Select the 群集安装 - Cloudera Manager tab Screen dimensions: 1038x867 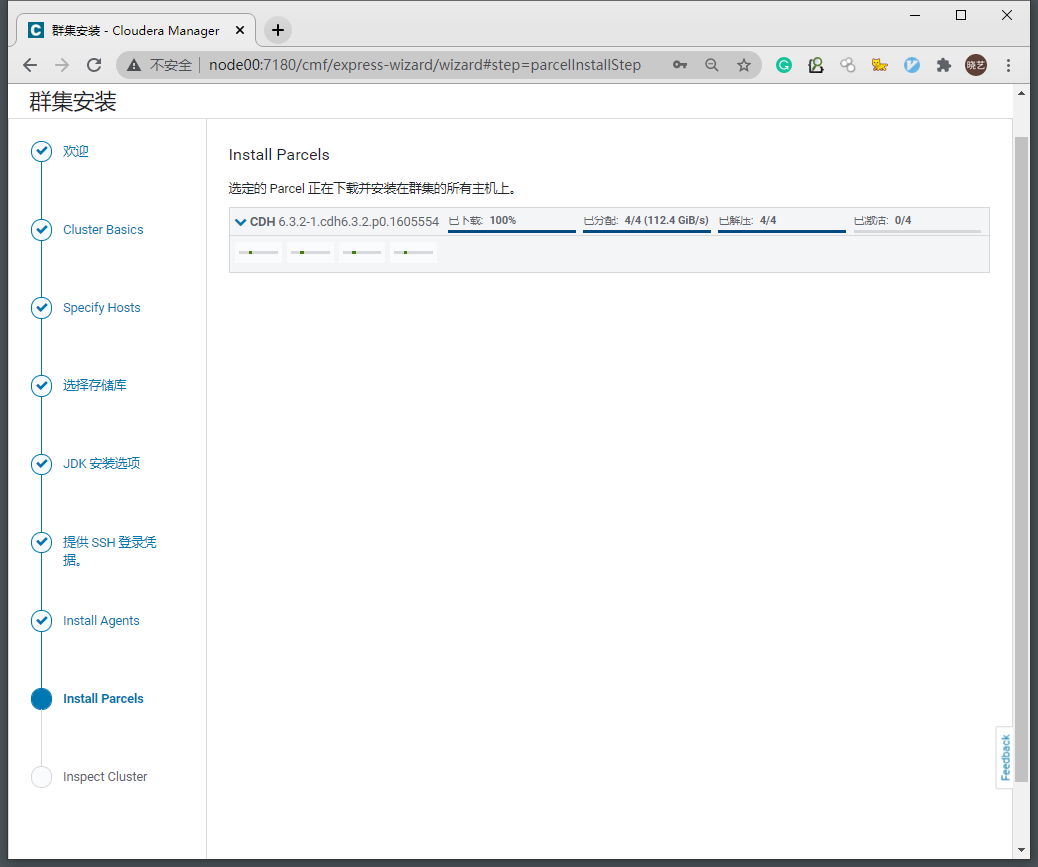pyautogui.click(x=135, y=30)
